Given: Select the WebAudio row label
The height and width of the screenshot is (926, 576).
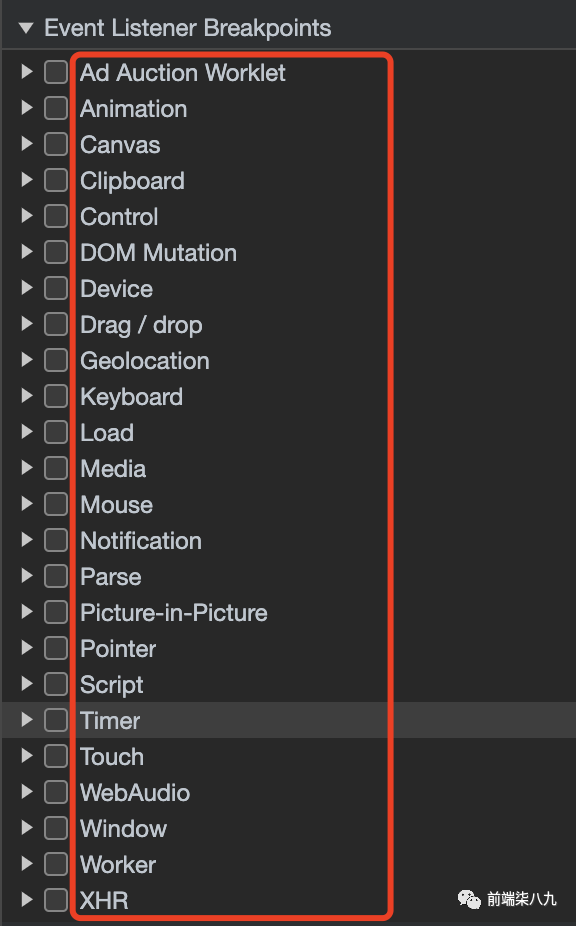Looking at the screenshot, I should [x=135, y=793].
